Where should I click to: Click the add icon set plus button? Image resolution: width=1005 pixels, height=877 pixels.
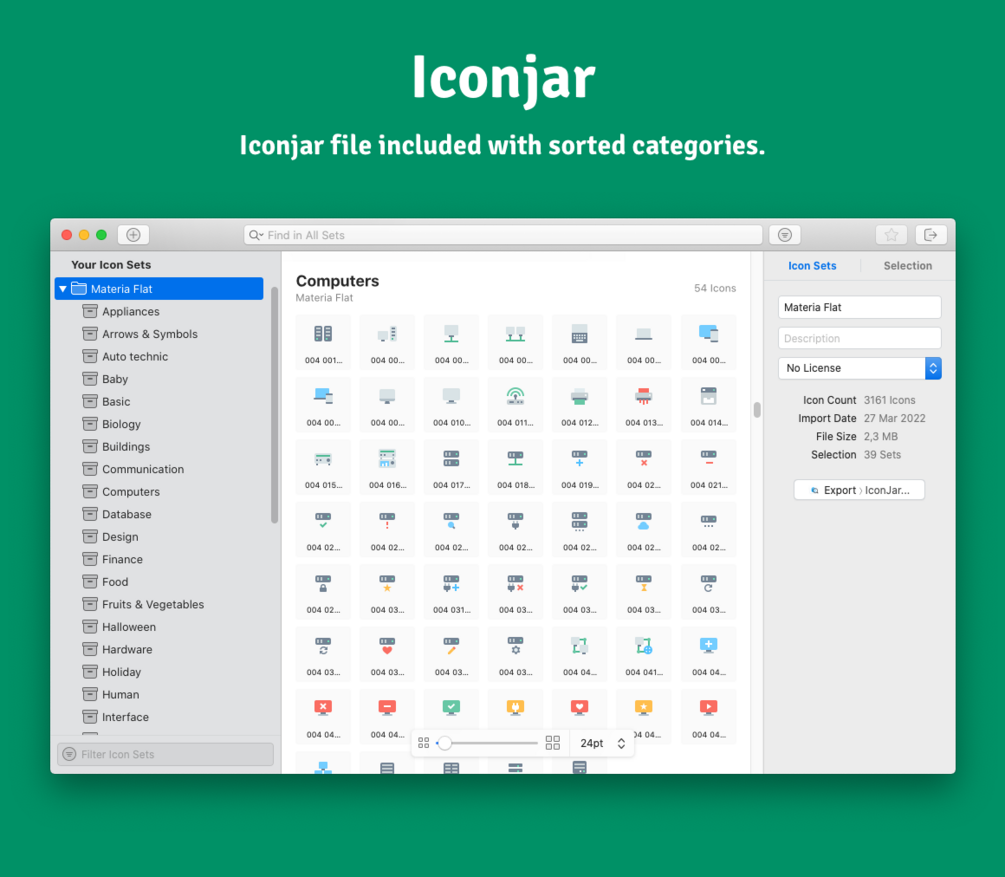click(x=133, y=235)
